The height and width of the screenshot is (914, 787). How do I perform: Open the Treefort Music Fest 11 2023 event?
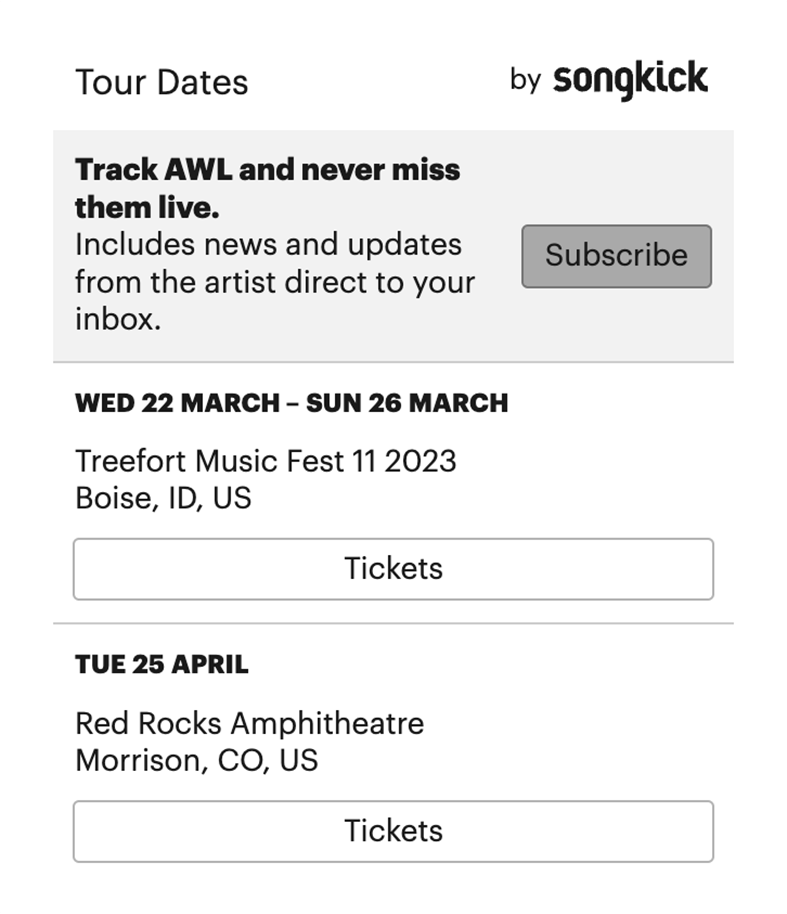(x=265, y=461)
